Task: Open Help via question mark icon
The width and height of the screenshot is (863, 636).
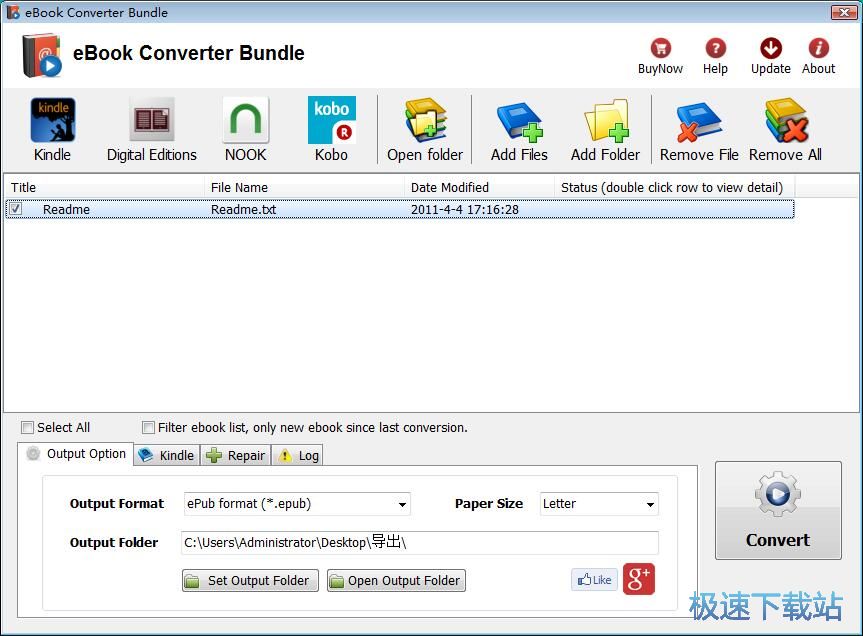Action: [x=715, y=48]
